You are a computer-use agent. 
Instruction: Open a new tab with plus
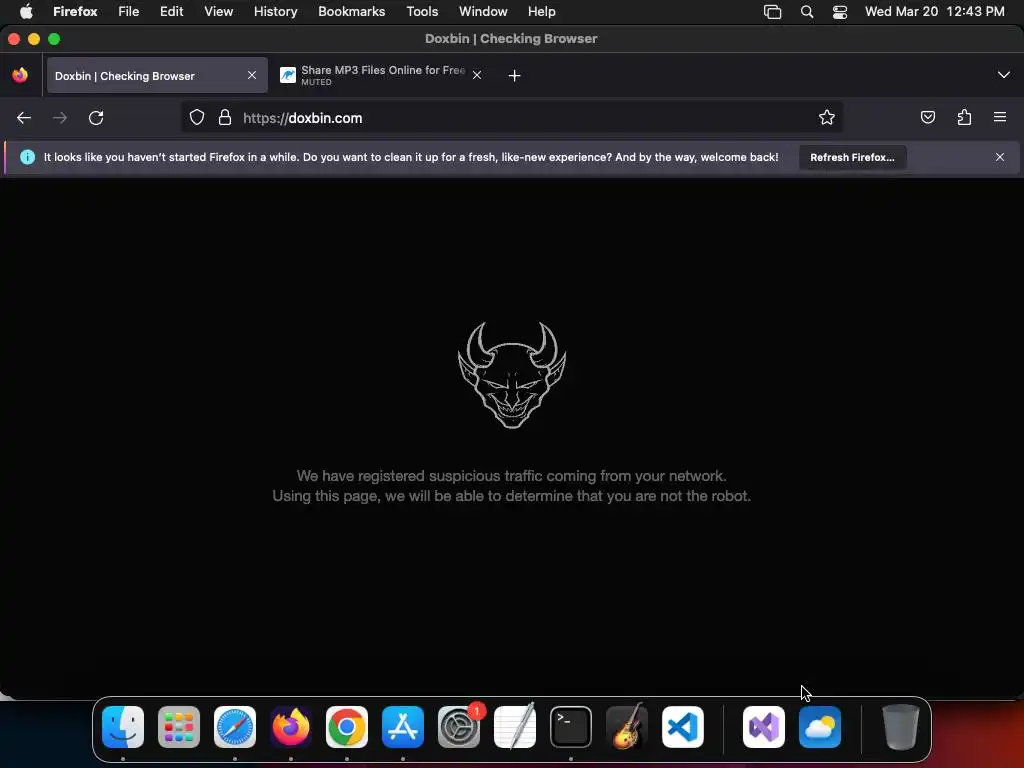515,76
